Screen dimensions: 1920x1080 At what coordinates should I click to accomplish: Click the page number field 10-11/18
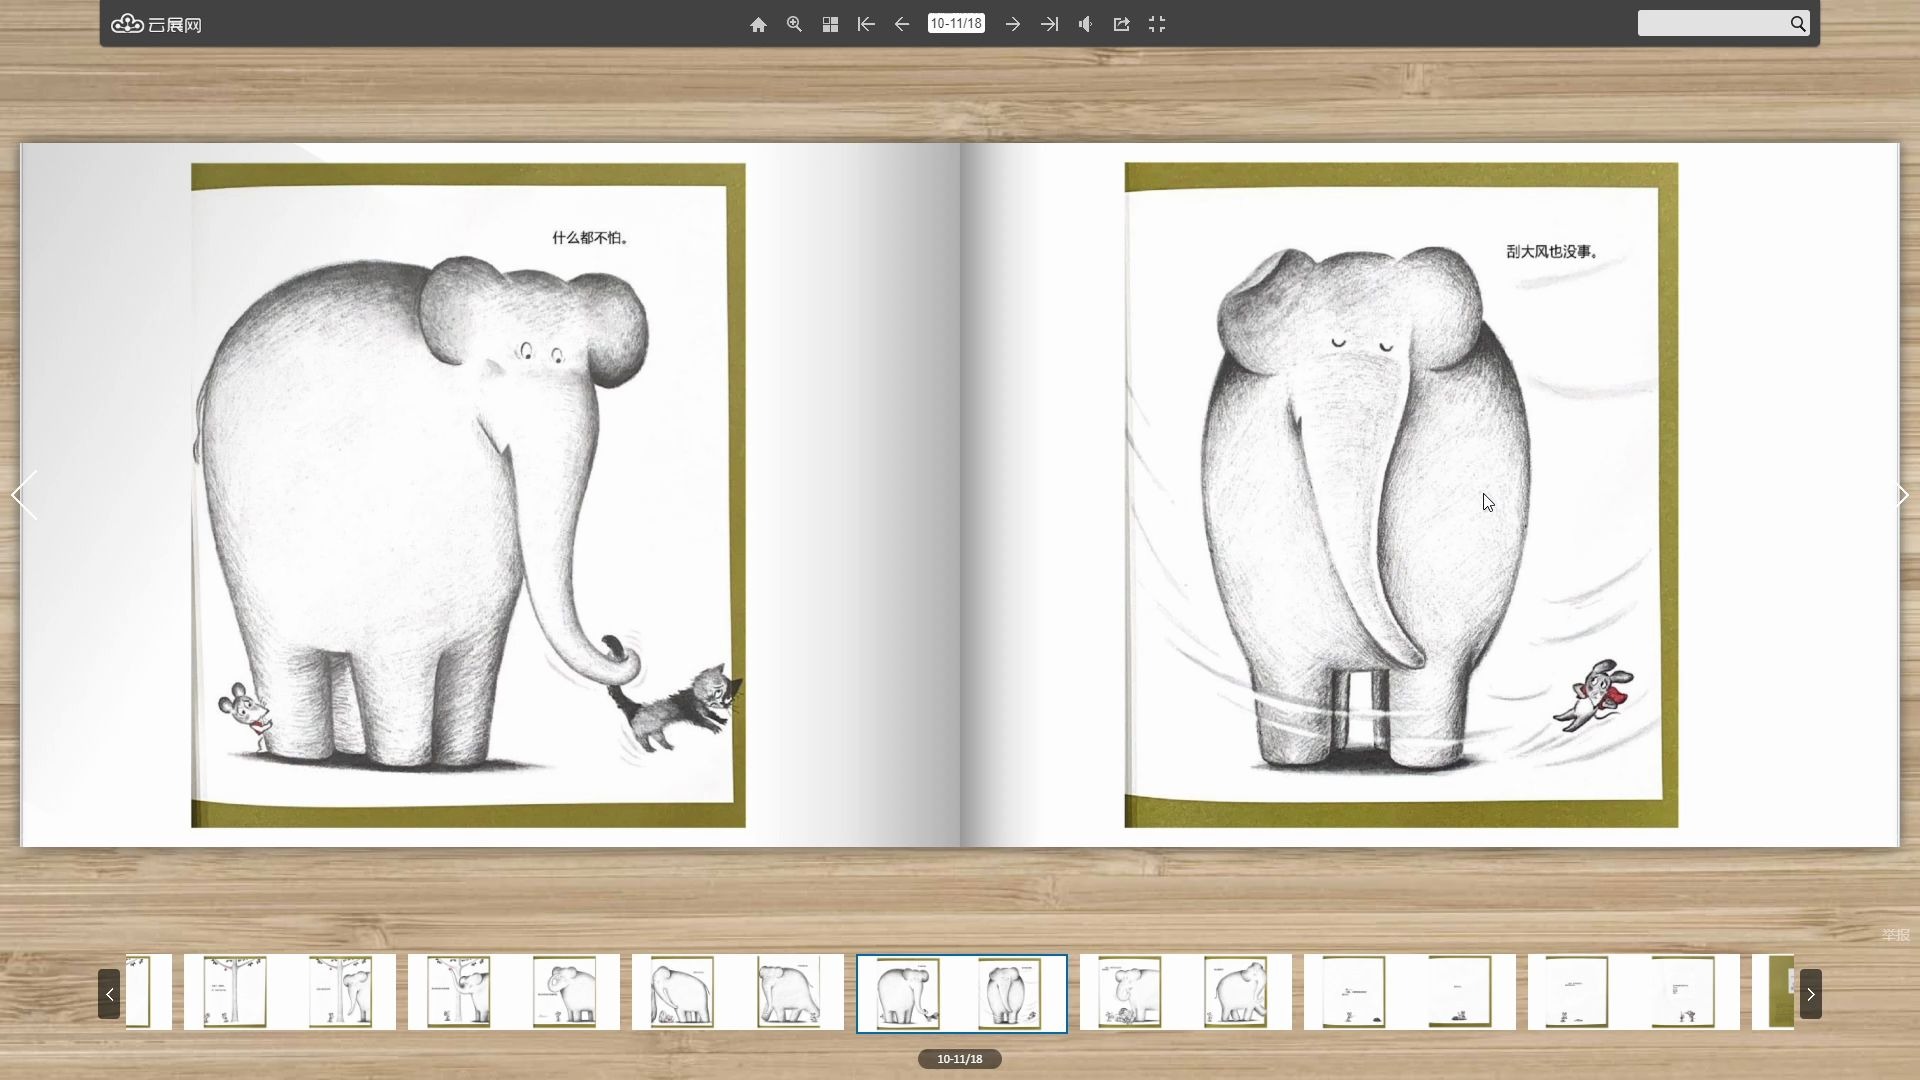pos(956,23)
